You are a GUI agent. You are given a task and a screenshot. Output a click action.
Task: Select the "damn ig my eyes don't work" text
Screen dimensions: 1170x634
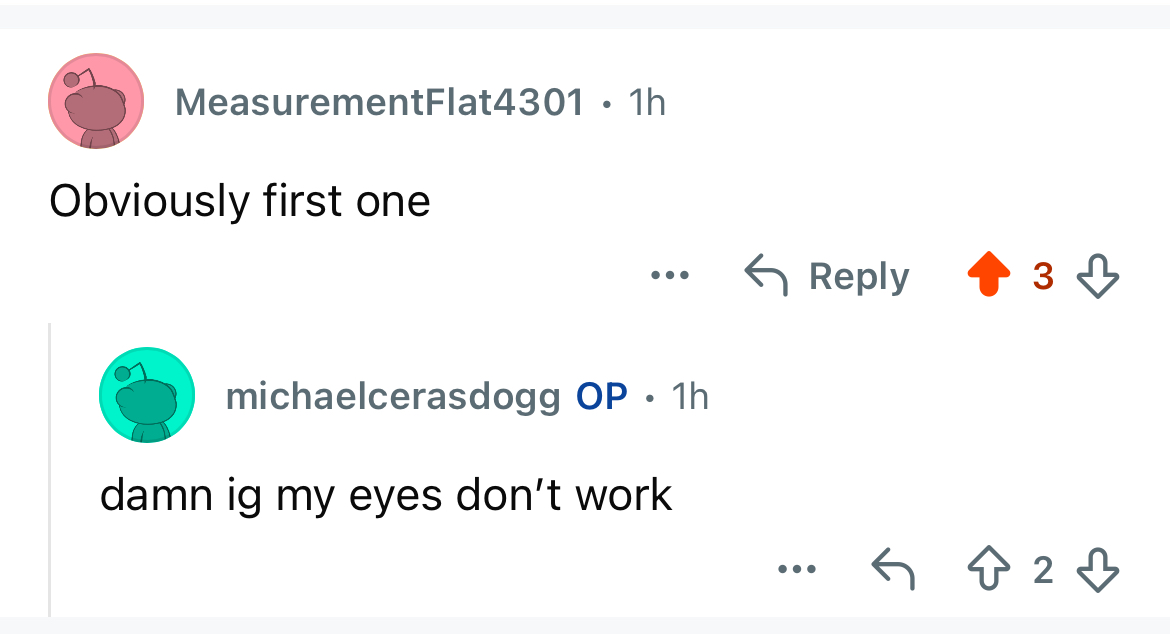click(386, 495)
